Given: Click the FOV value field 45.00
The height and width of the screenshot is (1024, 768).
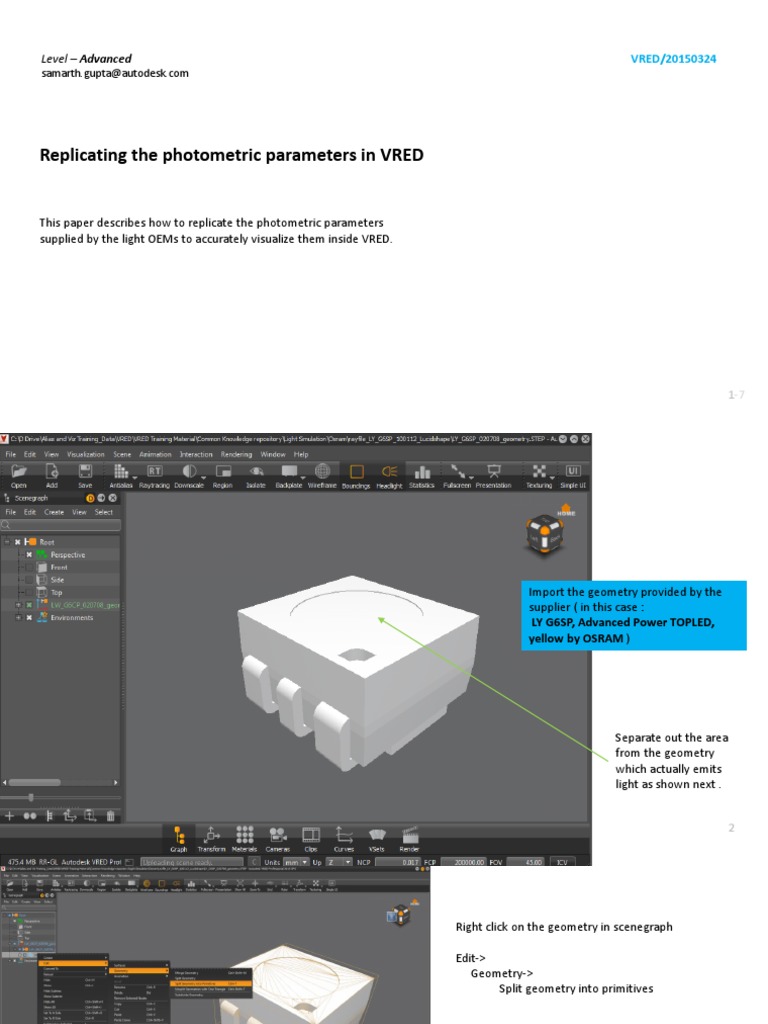Looking at the screenshot, I should point(526,862).
